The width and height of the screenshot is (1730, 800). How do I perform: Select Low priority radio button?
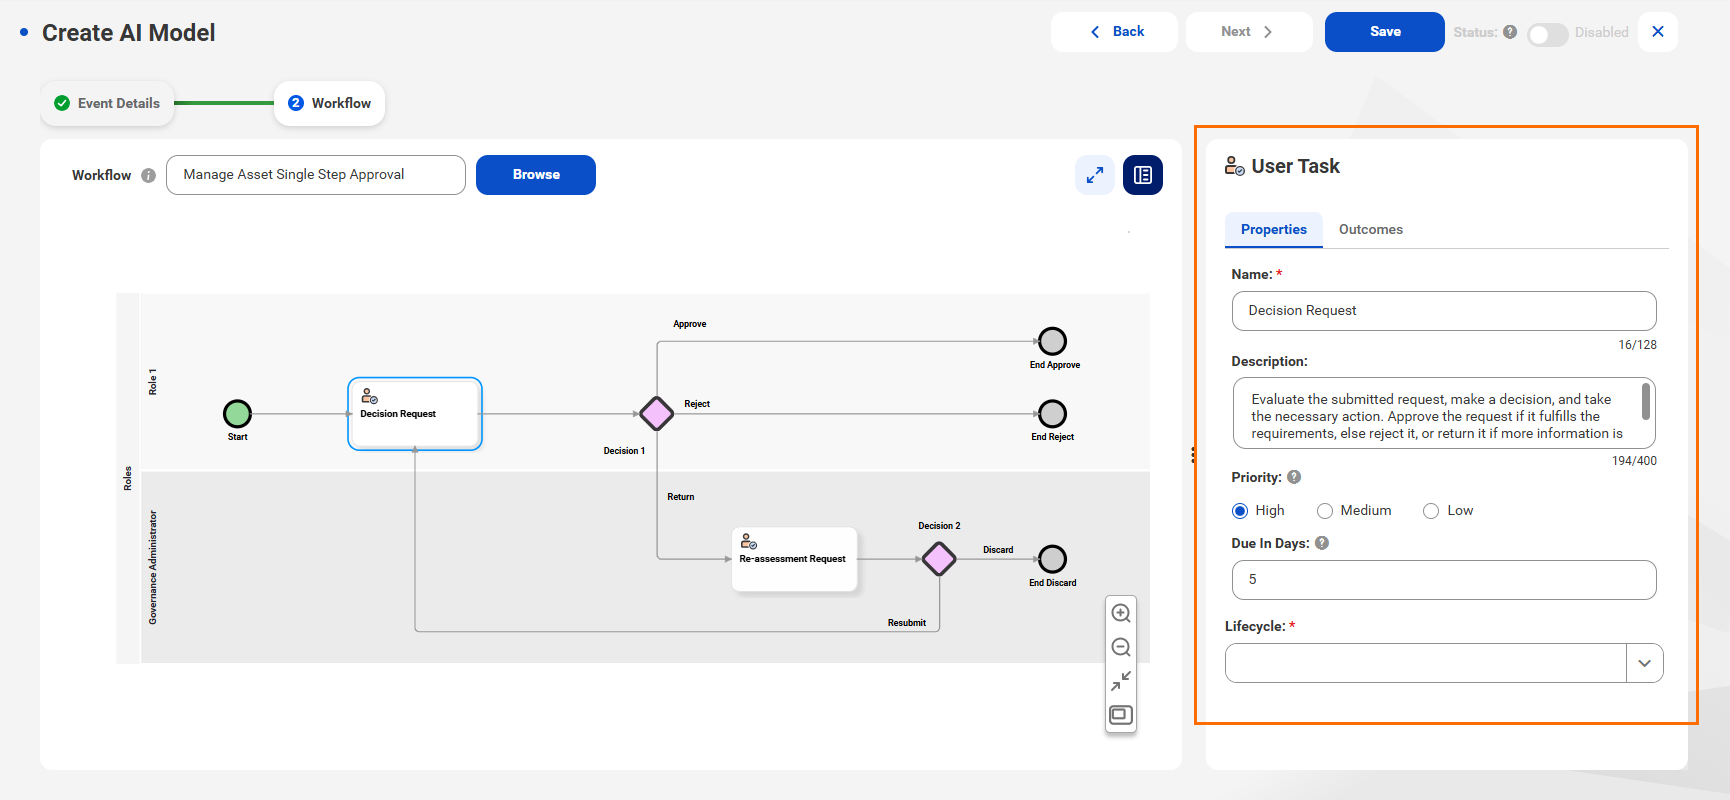coord(1431,511)
